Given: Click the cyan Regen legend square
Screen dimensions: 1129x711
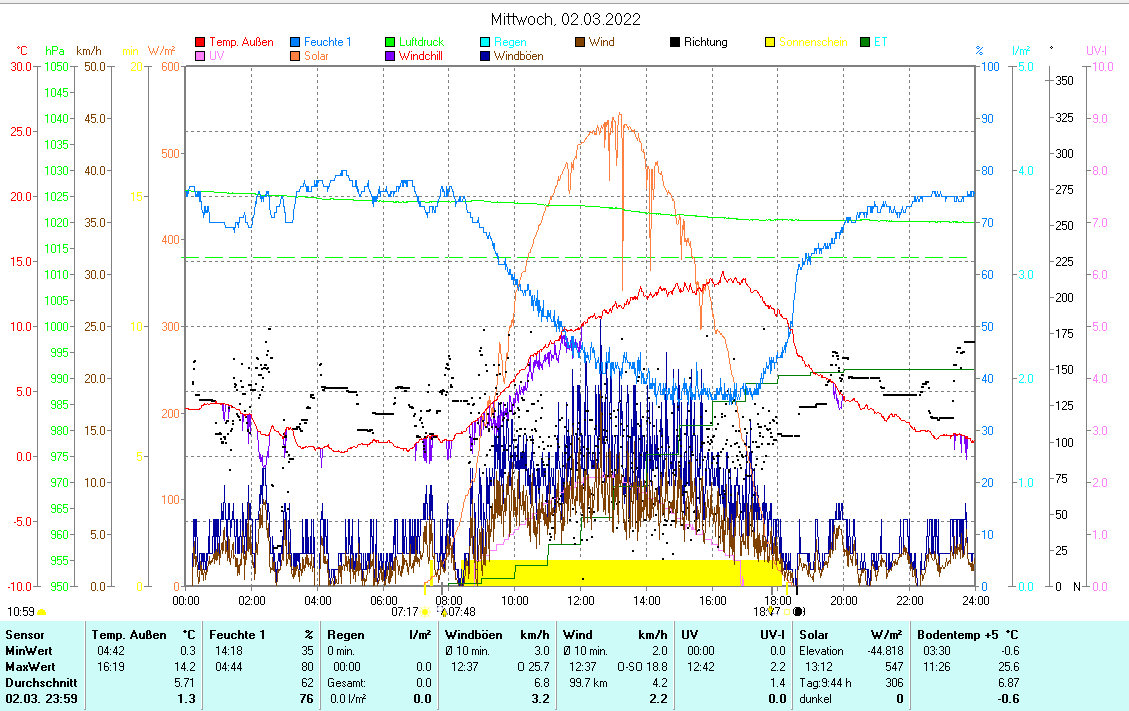Looking at the screenshot, I should pyautogui.click(x=485, y=42).
